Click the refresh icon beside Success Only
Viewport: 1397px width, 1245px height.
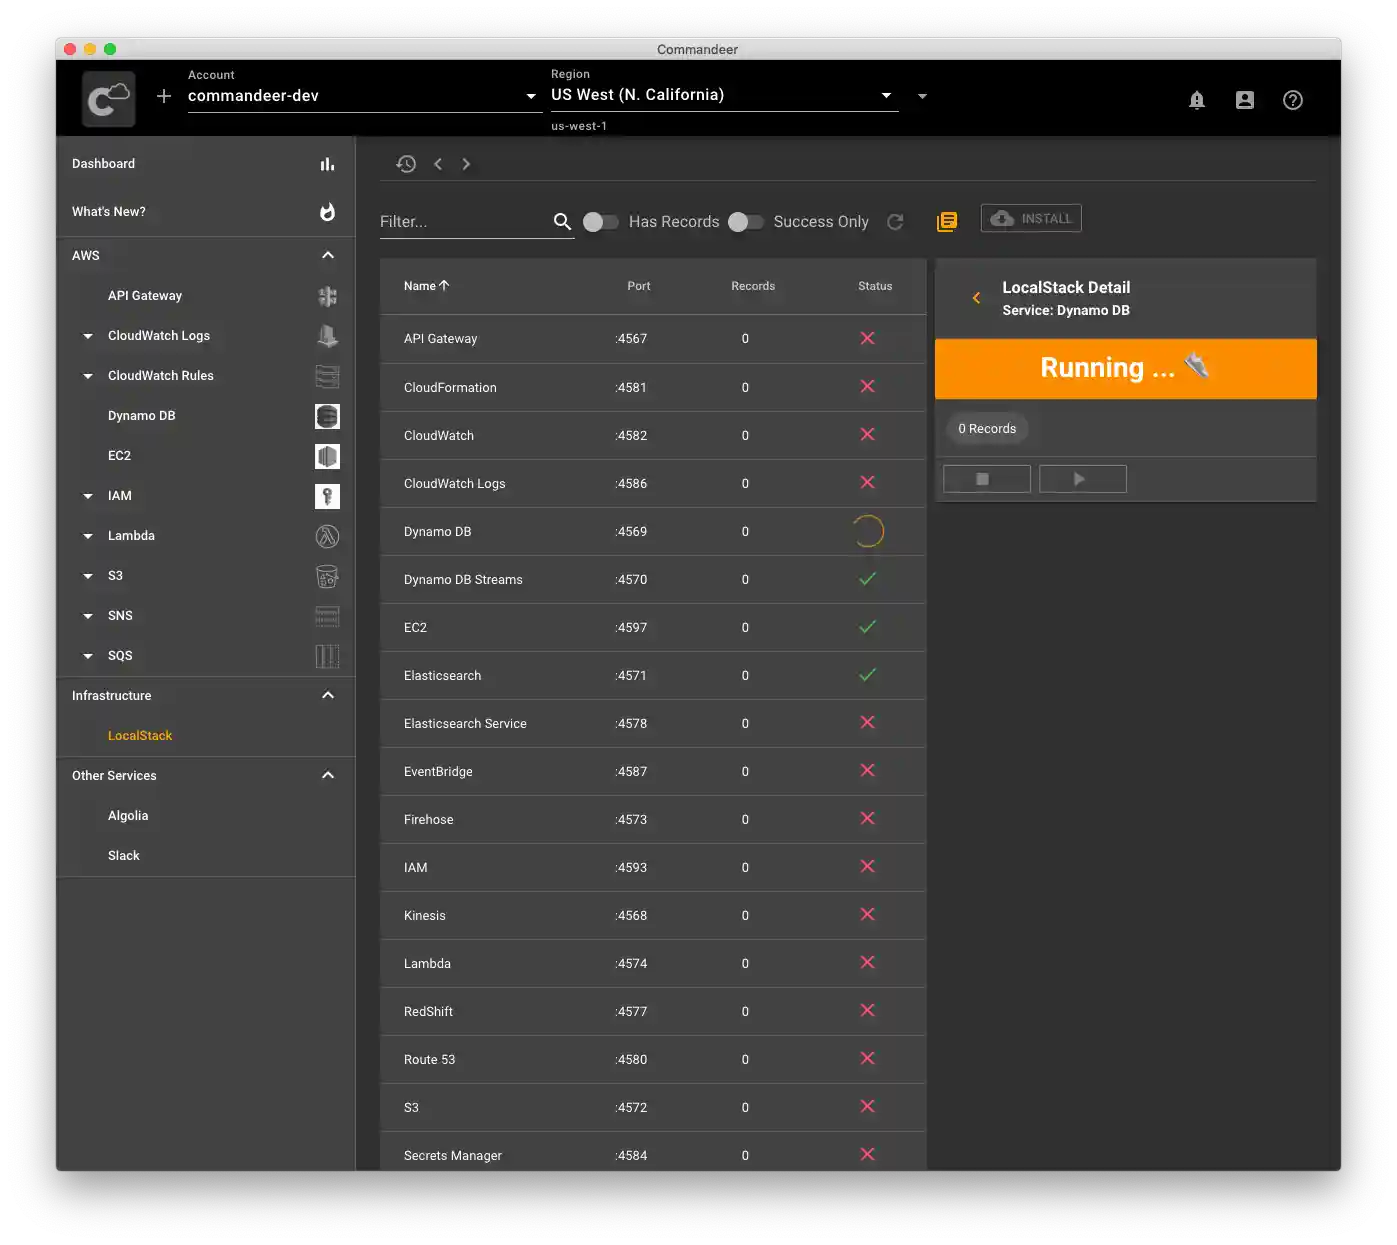[x=895, y=222]
